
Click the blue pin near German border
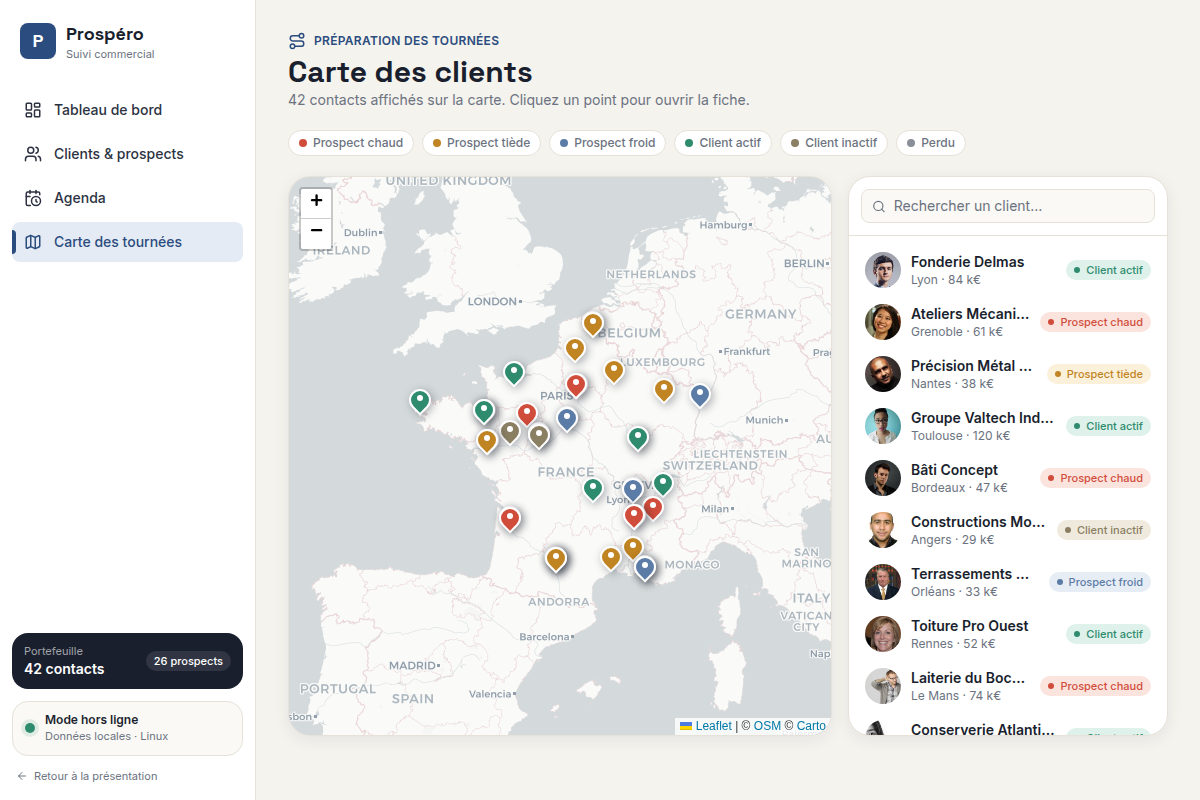coord(700,395)
